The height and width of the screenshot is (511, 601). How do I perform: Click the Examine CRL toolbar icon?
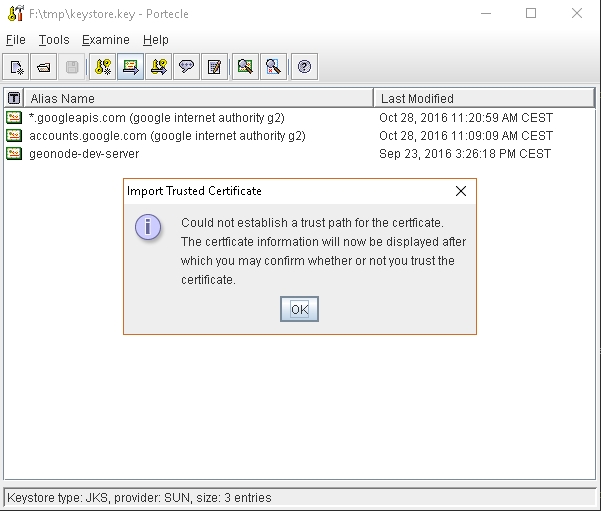tap(272, 67)
